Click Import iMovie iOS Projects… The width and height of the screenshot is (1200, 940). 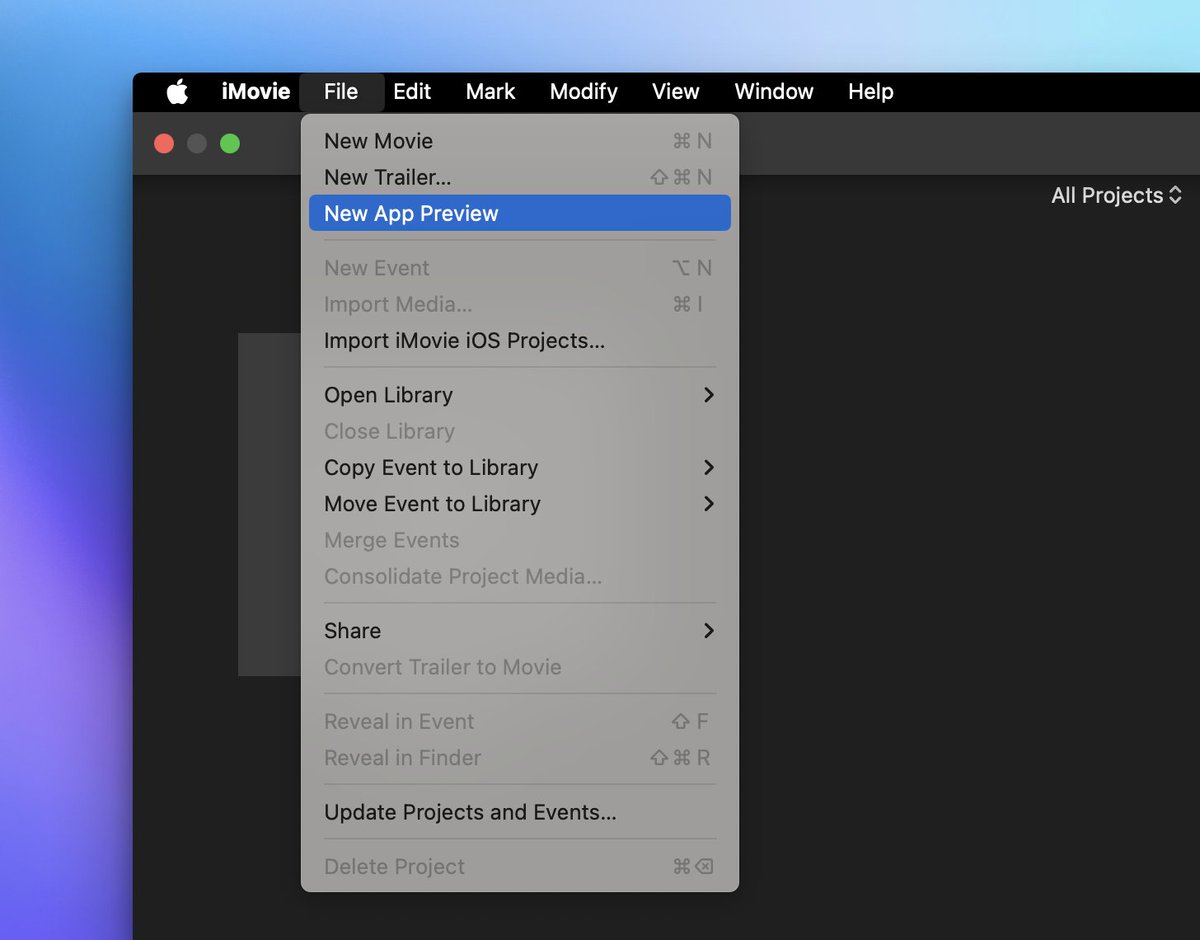point(520,341)
